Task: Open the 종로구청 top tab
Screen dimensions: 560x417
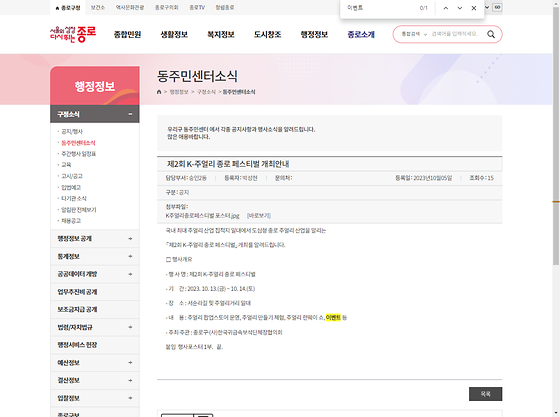Action: (68, 7)
